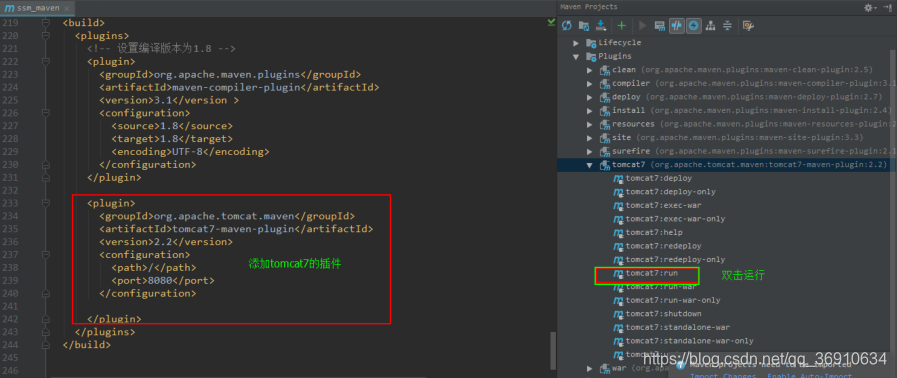
Task: Place cursor on <encoding>UTF-8</encoding> line
Action: 190,152
